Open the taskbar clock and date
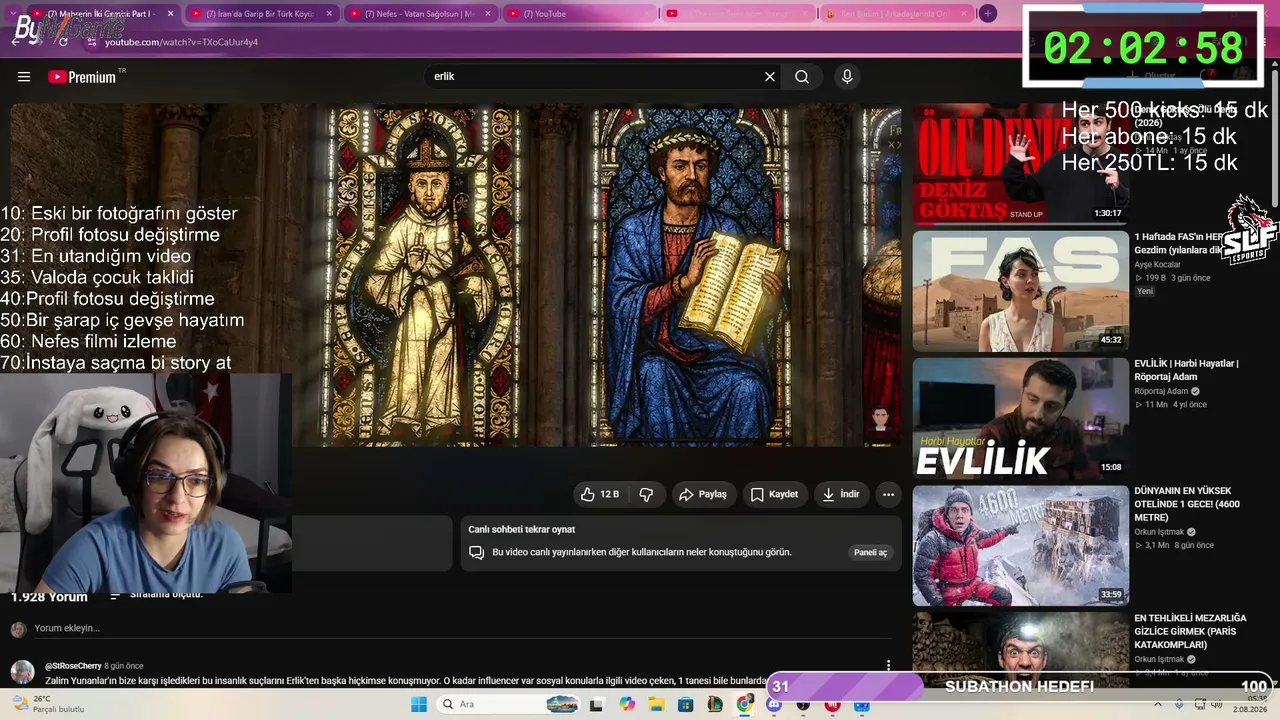 [1250, 704]
